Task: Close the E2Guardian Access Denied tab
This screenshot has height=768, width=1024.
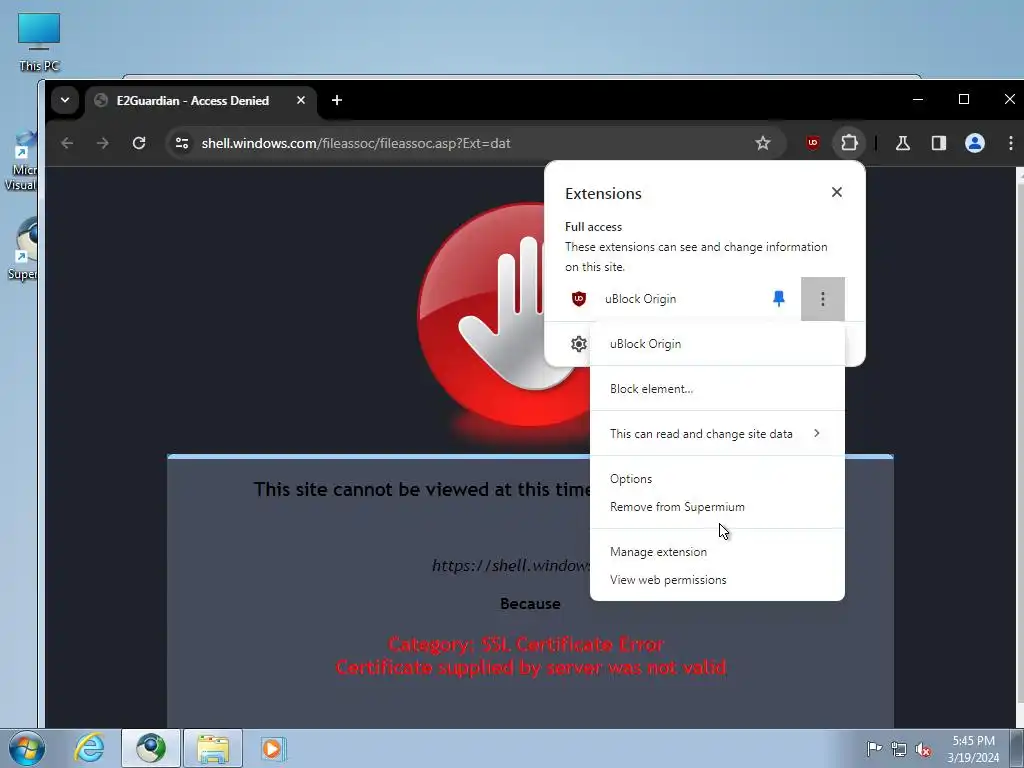Action: [x=300, y=100]
